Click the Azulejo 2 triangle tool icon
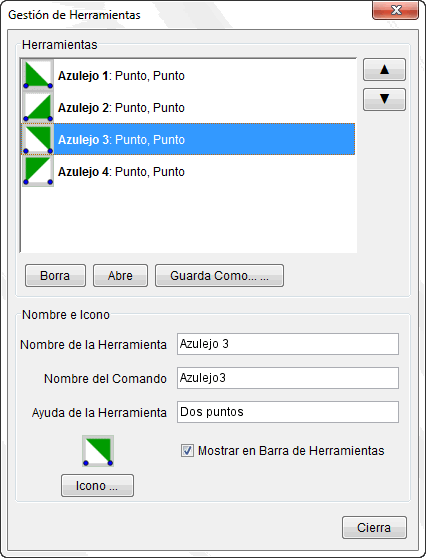 click(x=38, y=107)
